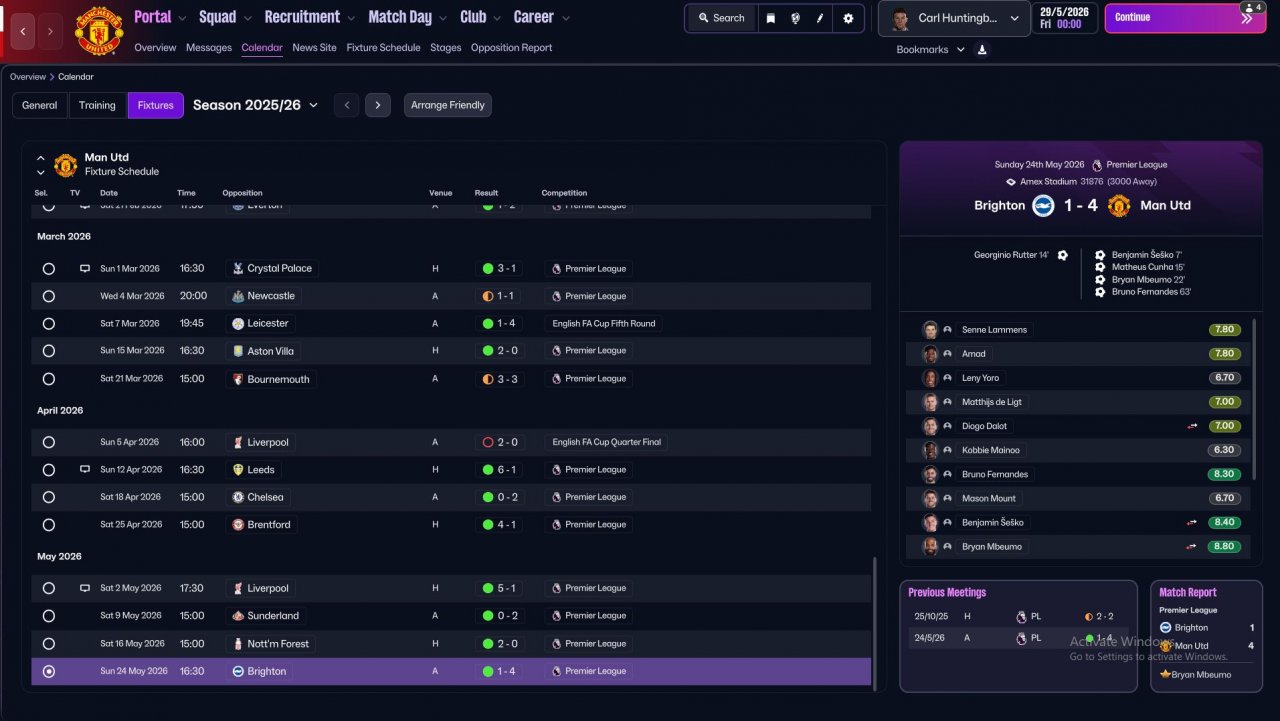Viewport: 1280px width, 721px height.
Task: Select the Sunderland fixture radio button
Action: (x=49, y=616)
